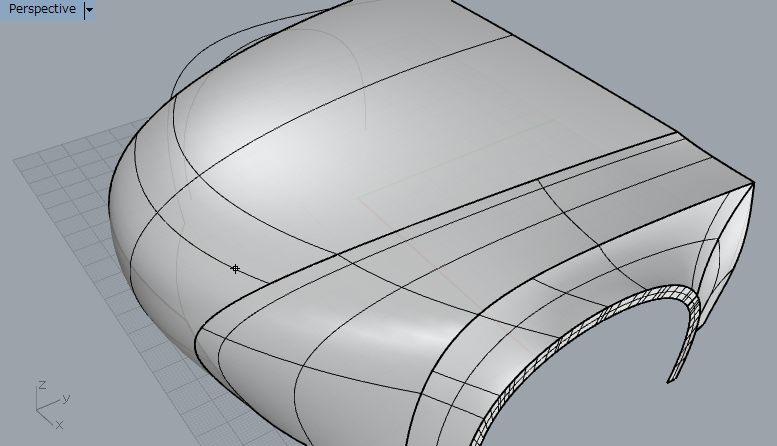
Task: Open the Perspective viewport dropdown arrow
Action: pos(89,9)
